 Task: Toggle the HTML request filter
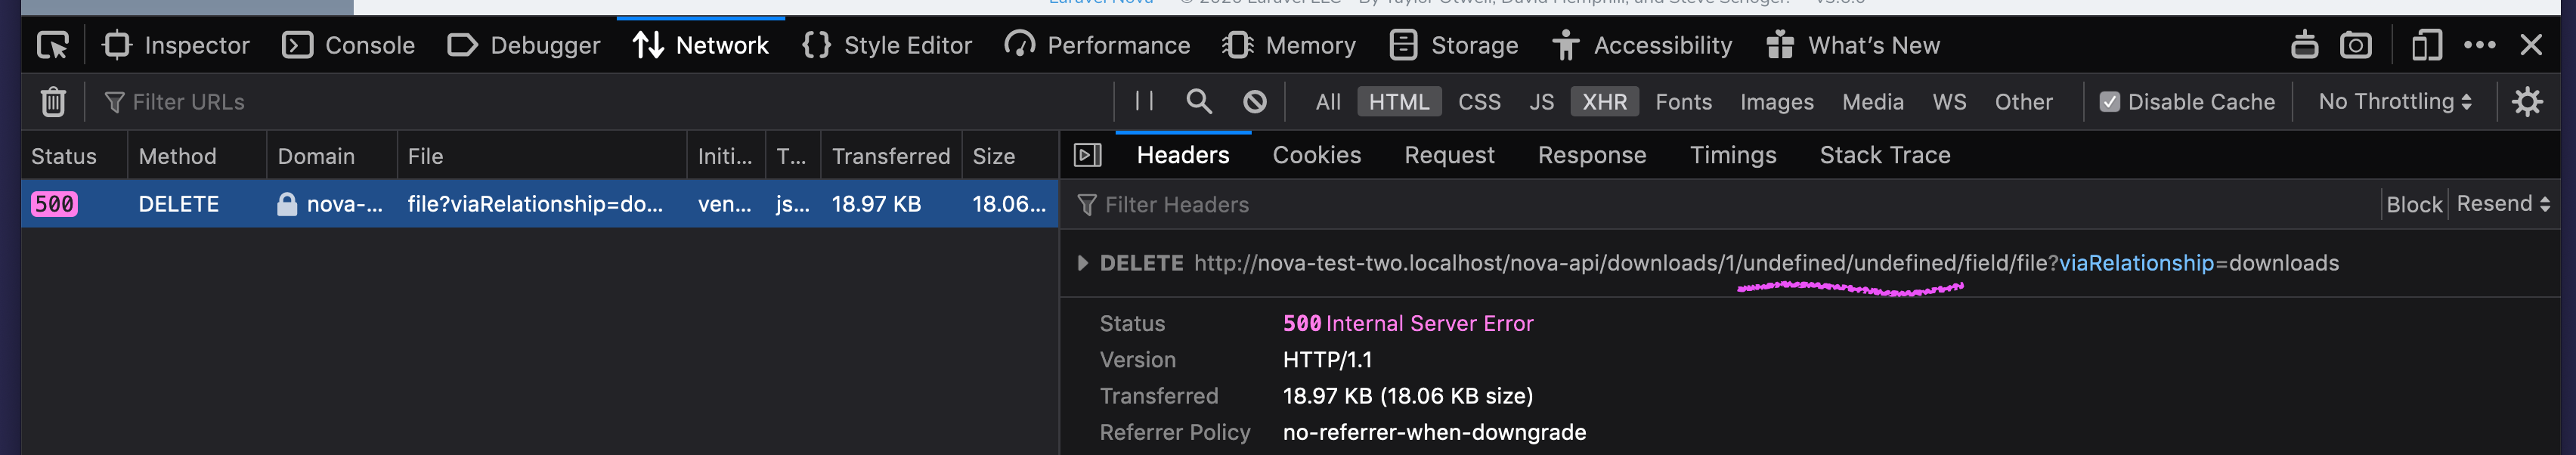1399,101
